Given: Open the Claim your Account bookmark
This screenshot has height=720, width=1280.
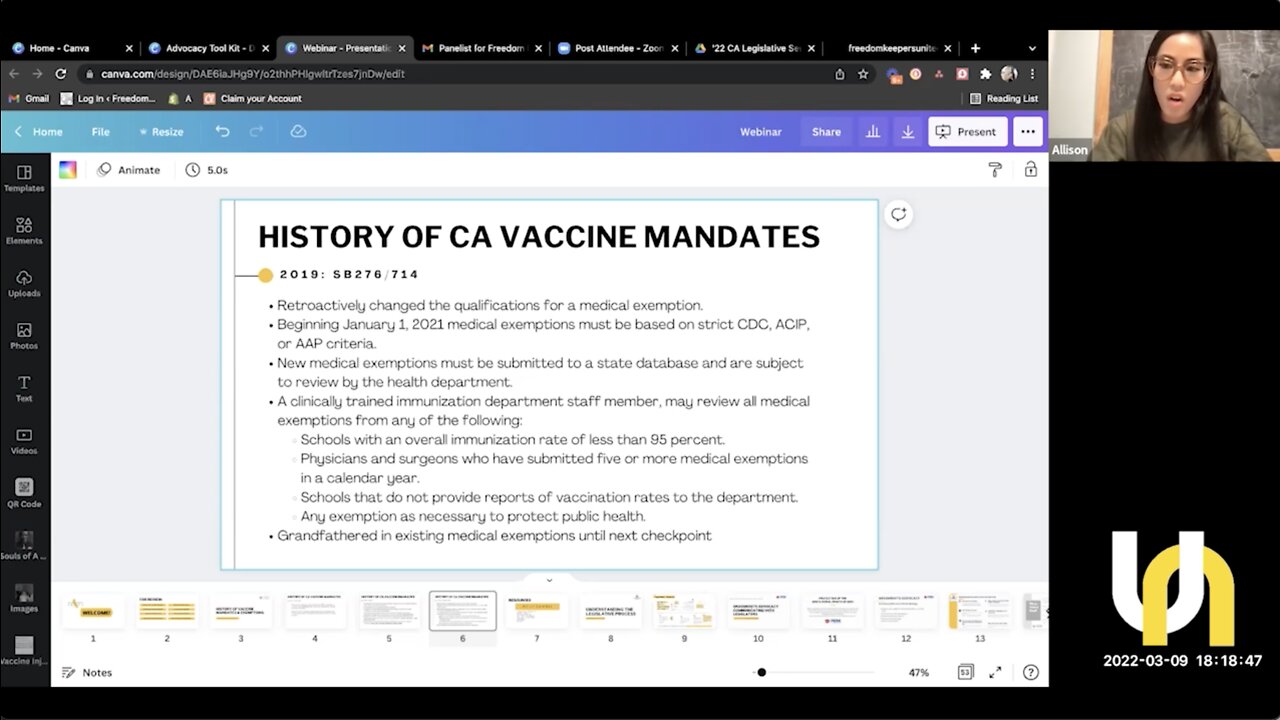Looking at the screenshot, I should coord(252,98).
